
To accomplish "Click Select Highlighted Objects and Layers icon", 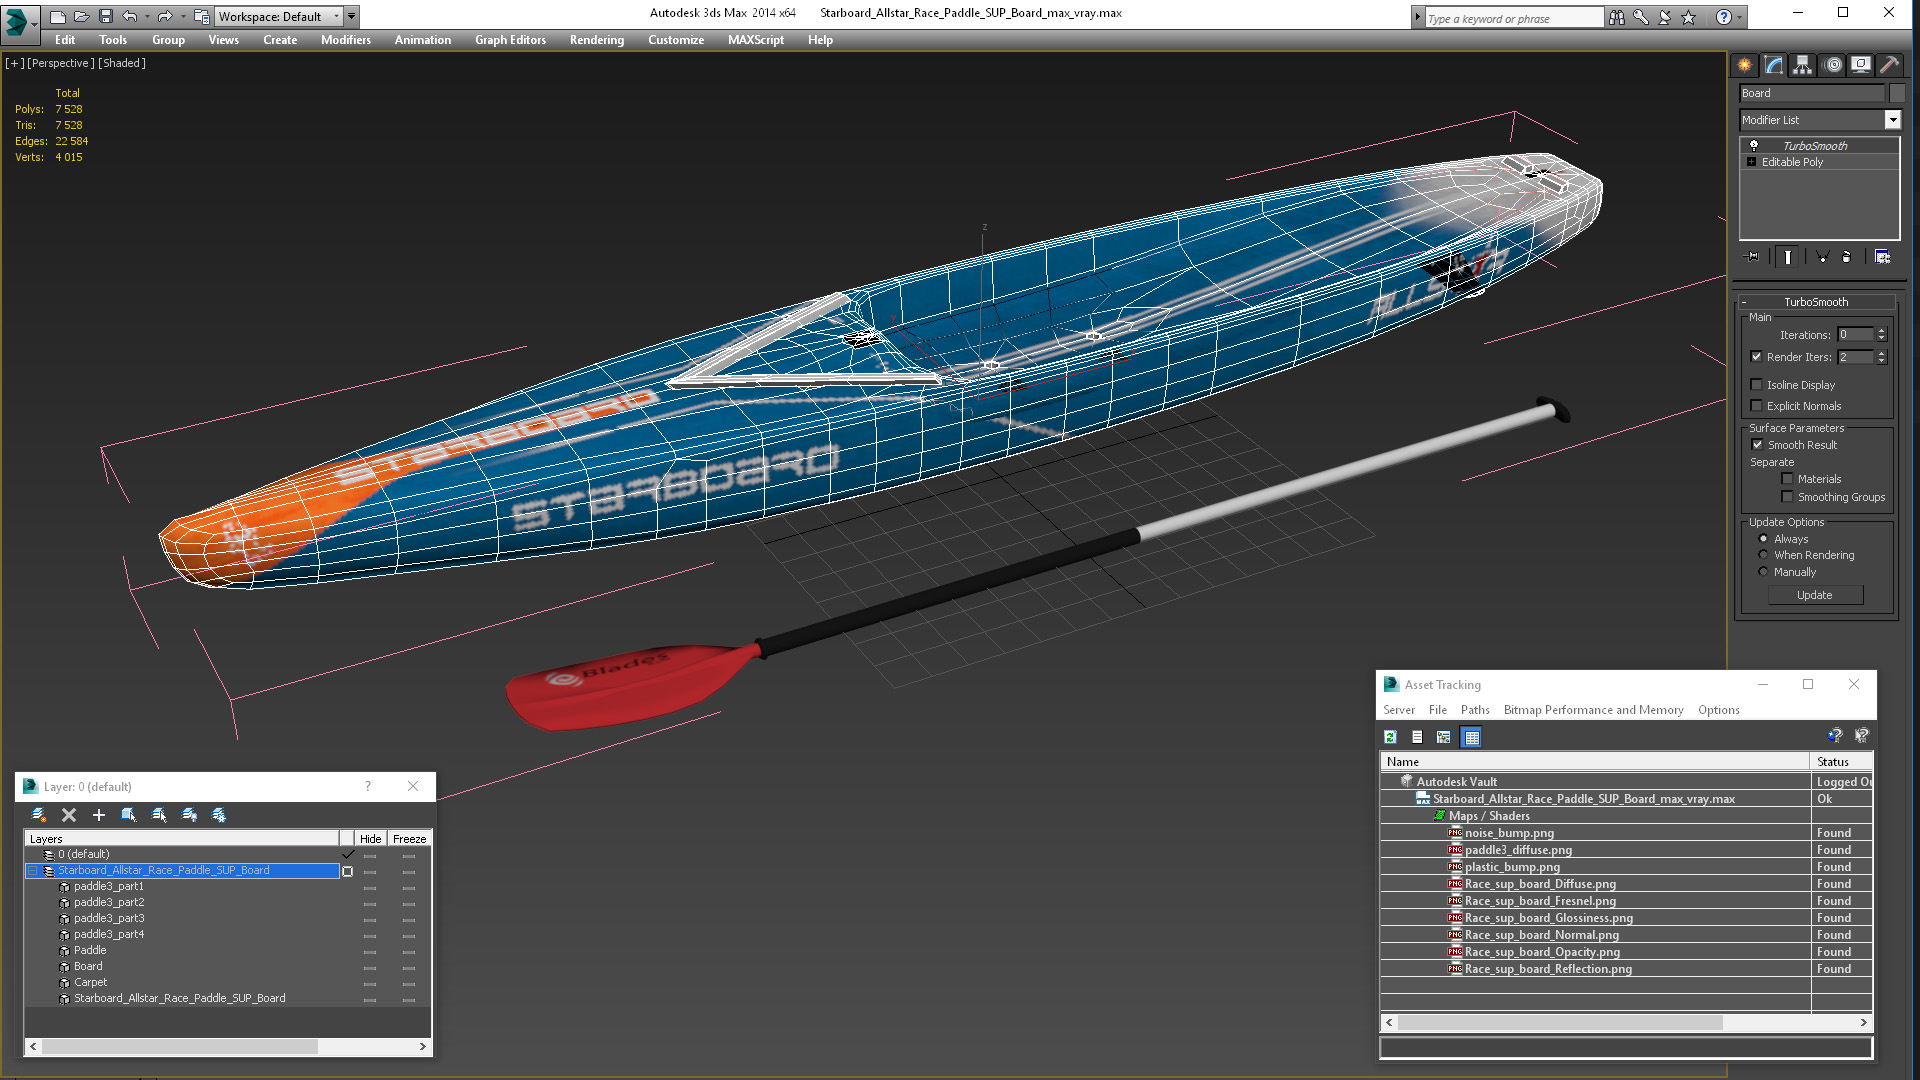I will pos(129,815).
